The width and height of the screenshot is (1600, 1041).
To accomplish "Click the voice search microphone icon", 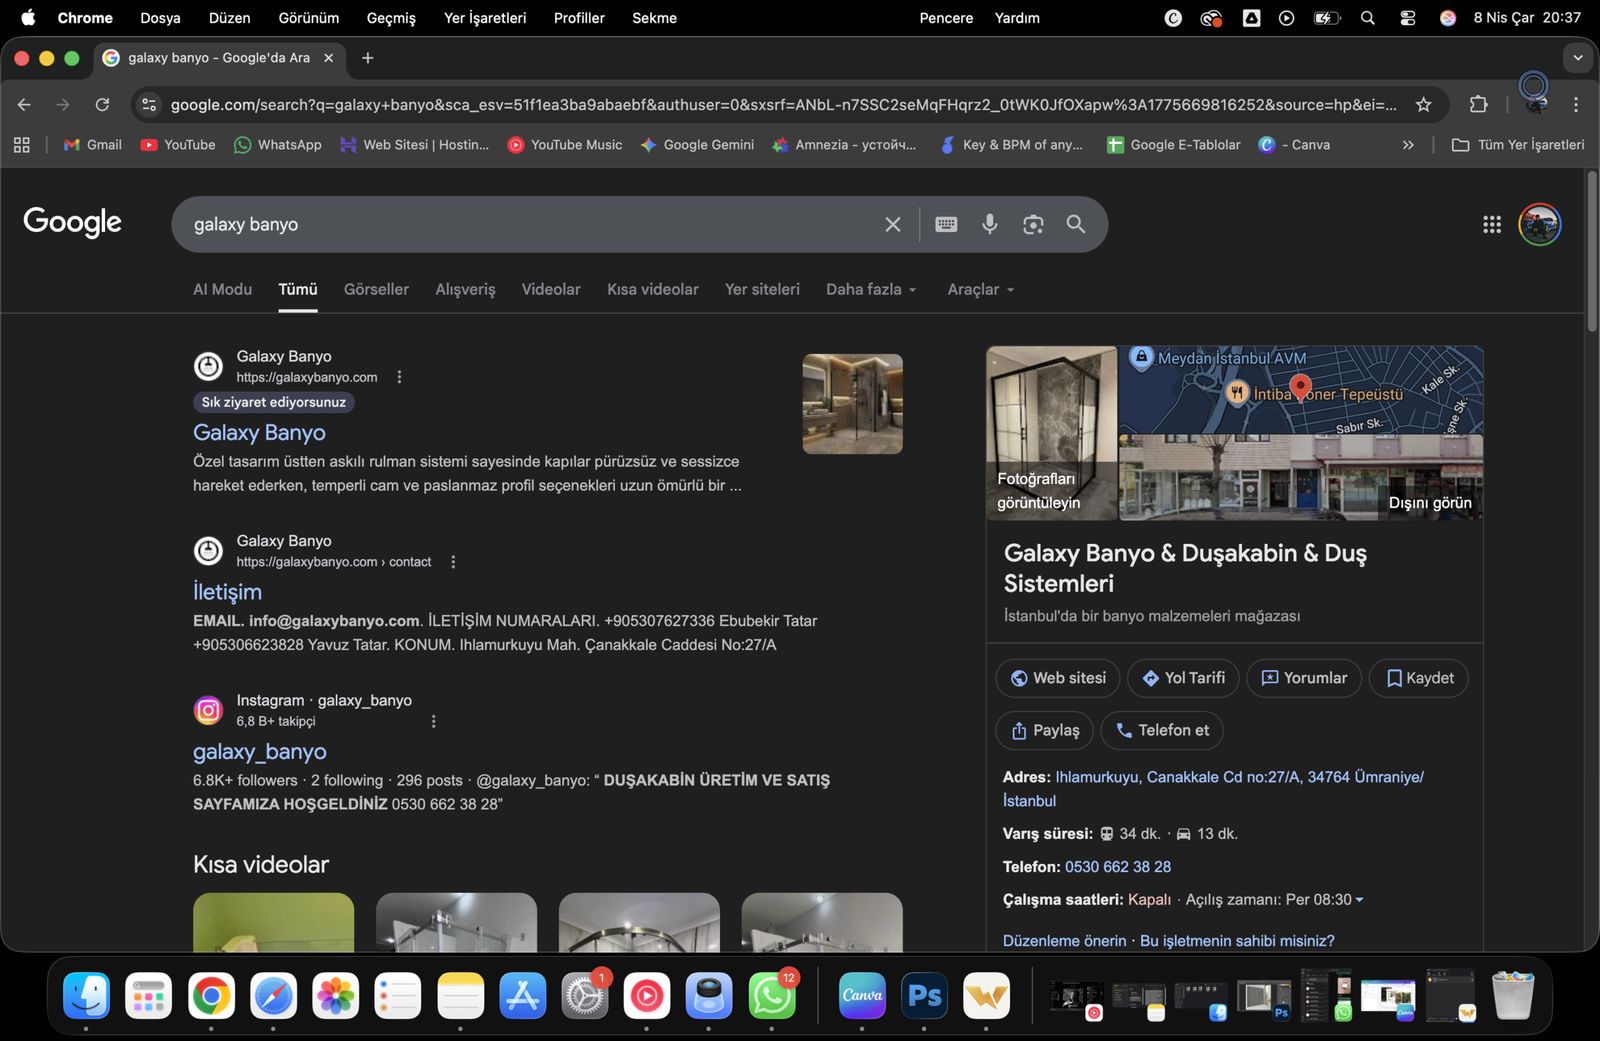I will tap(989, 224).
